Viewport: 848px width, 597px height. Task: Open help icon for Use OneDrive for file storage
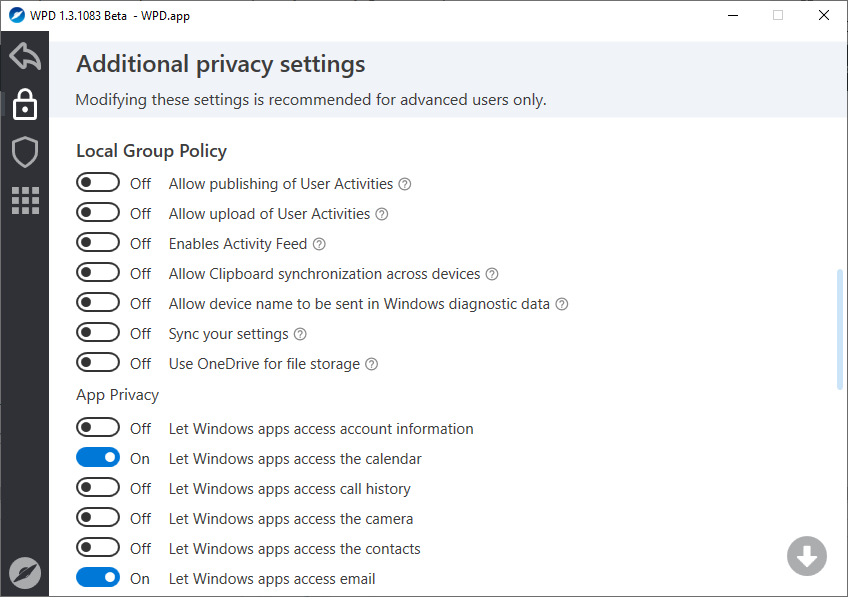tap(371, 364)
